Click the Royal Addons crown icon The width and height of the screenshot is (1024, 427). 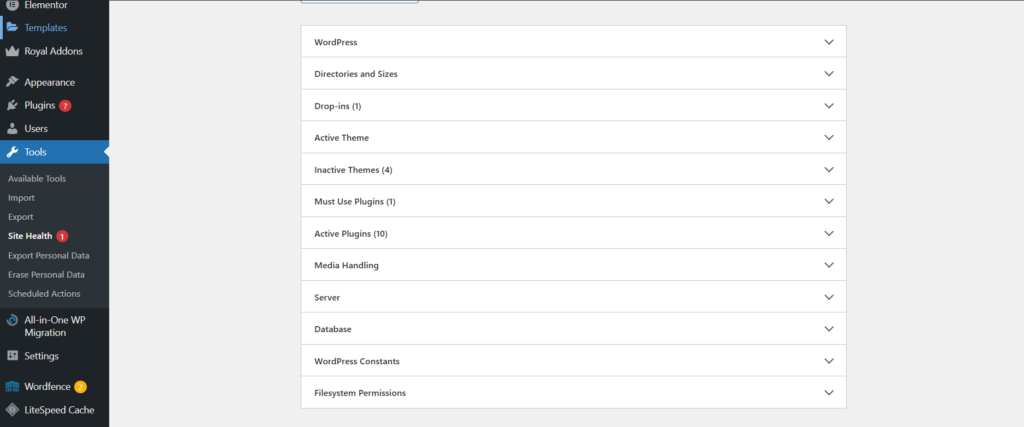pos(12,51)
